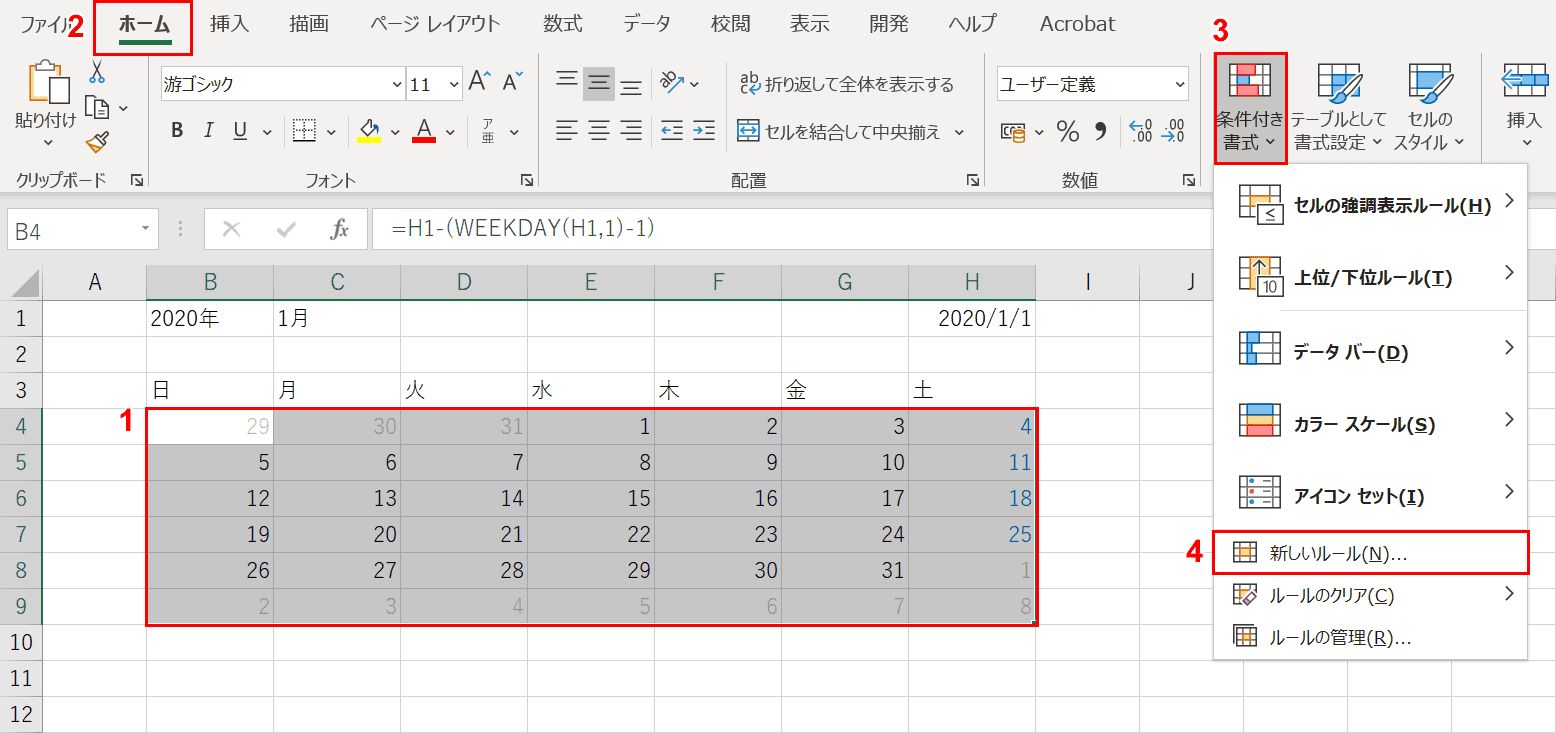Open 配置 group dialog launcher
The image size is (1556, 733).
click(x=972, y=180)
